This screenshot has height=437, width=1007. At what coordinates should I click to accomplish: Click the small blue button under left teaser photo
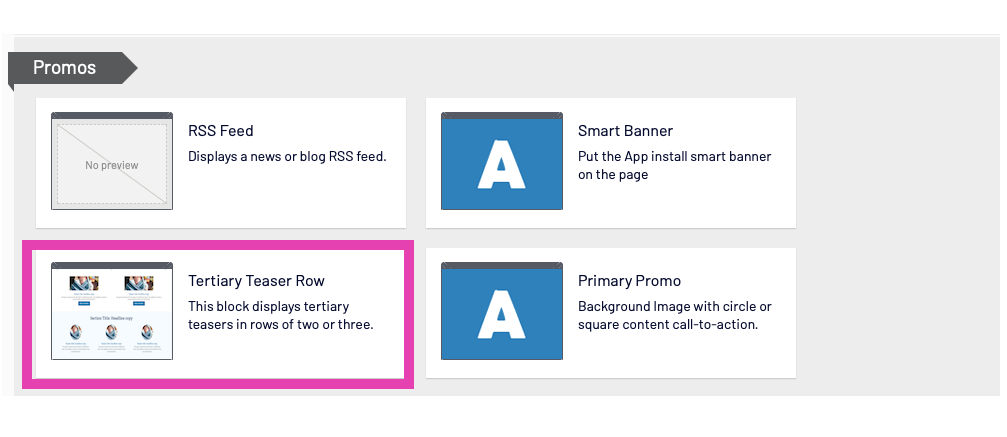84,302
